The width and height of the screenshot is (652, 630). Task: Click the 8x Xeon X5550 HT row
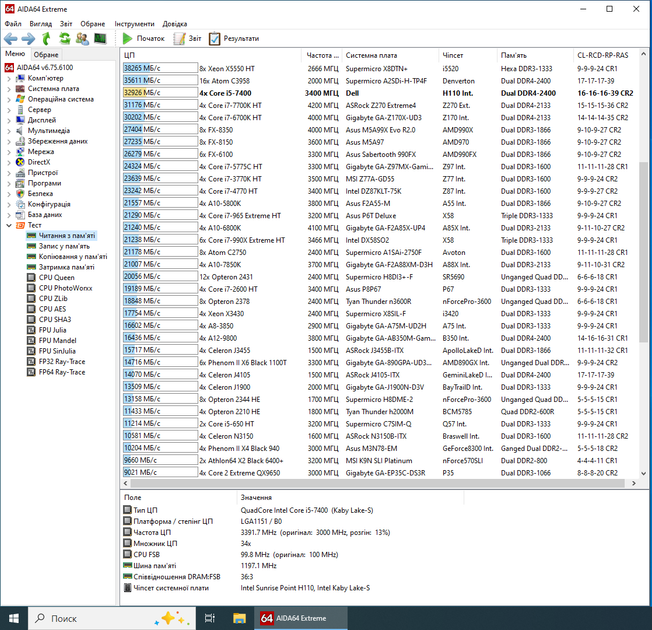pyautogui.click(x=379, y=69)
